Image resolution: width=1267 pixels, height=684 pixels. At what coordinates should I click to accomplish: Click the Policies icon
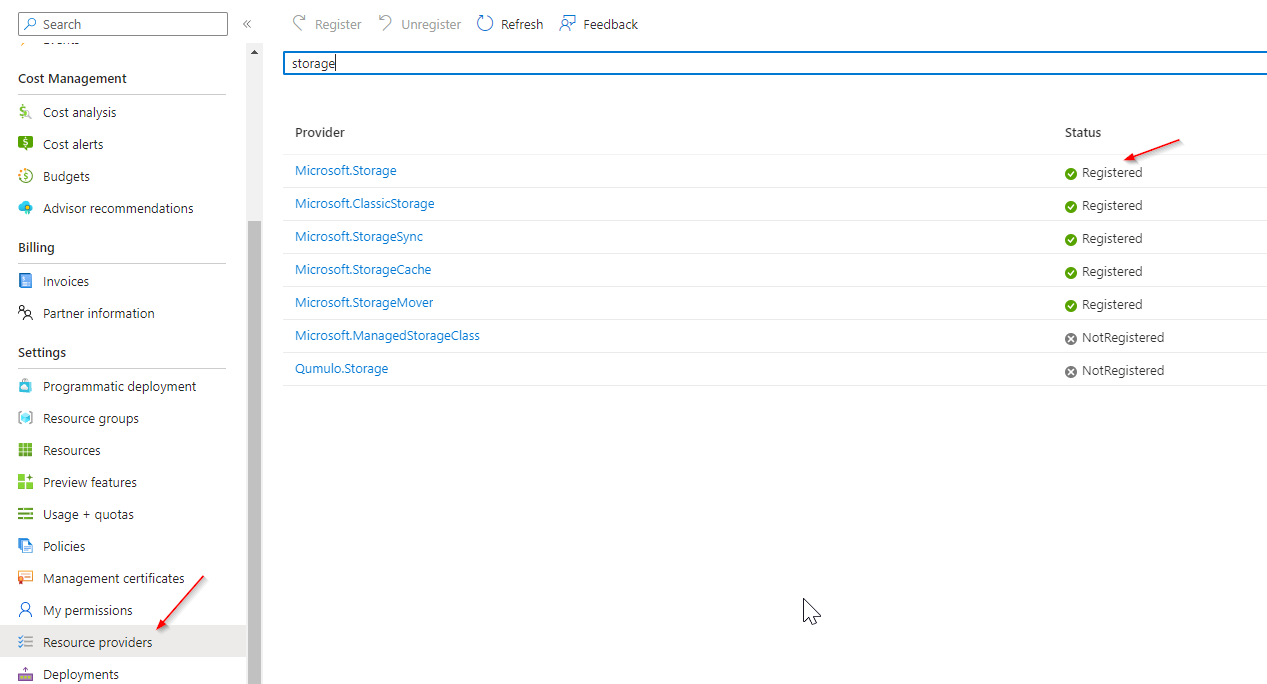click(26, 546)
